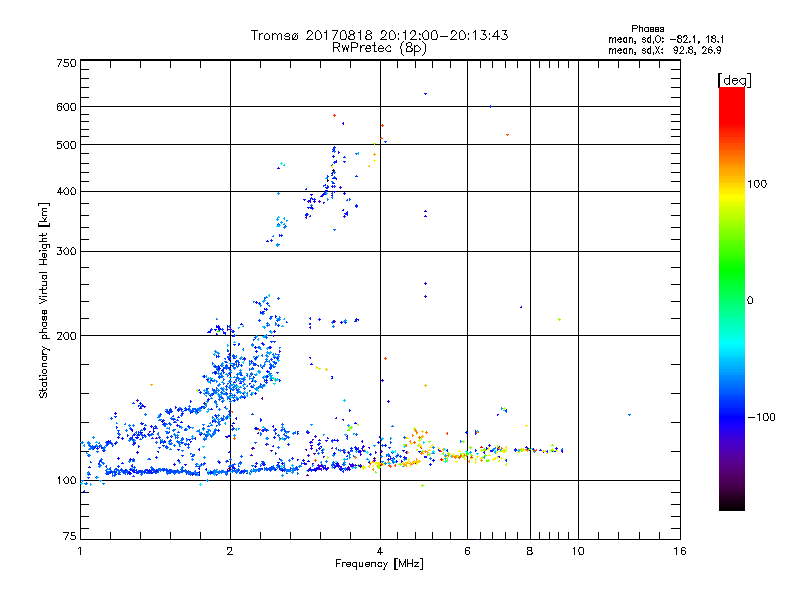
Task: Click the 'Stationary phase Virtual Height [km]' axis label
Action: point(44,300)
